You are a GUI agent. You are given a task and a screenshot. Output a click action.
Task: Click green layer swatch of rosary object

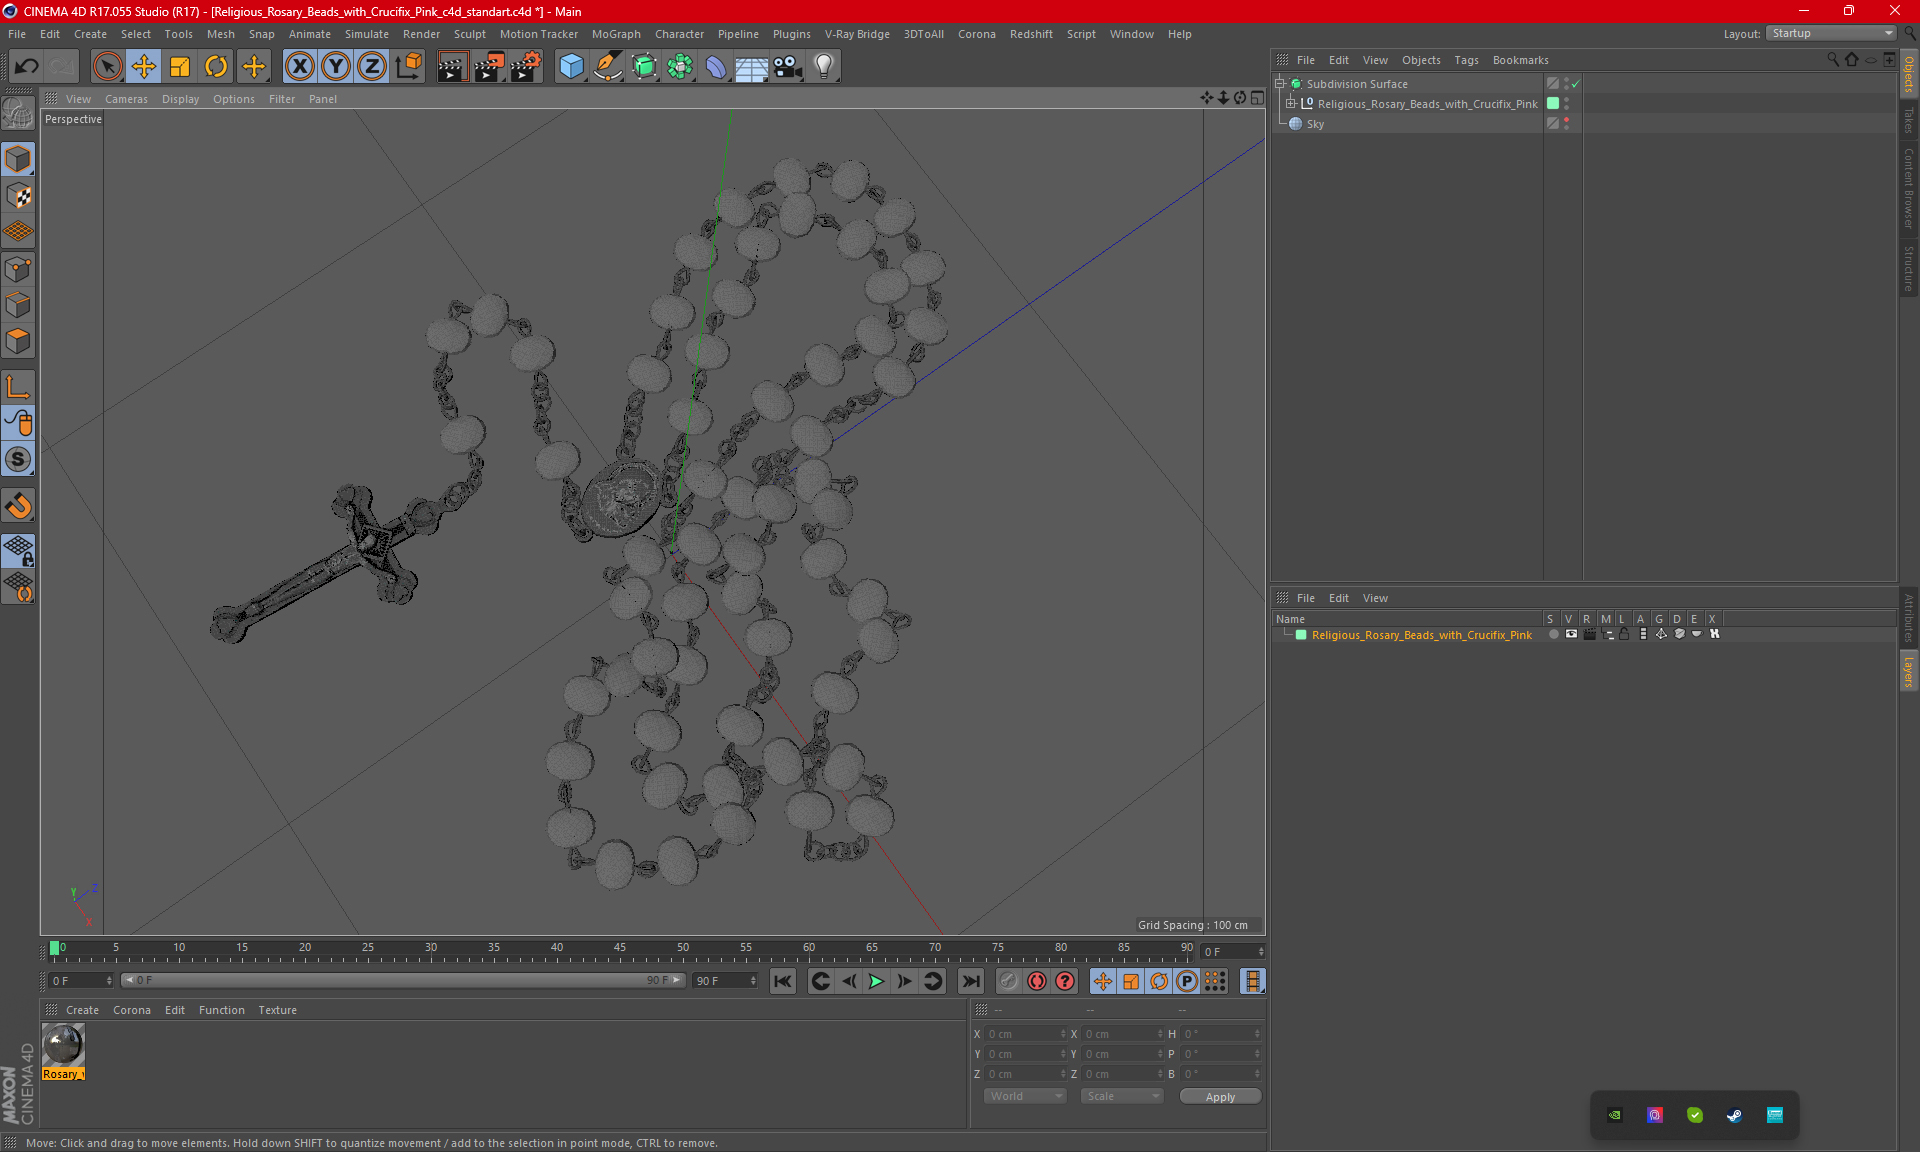click(x=1553, y=104)
